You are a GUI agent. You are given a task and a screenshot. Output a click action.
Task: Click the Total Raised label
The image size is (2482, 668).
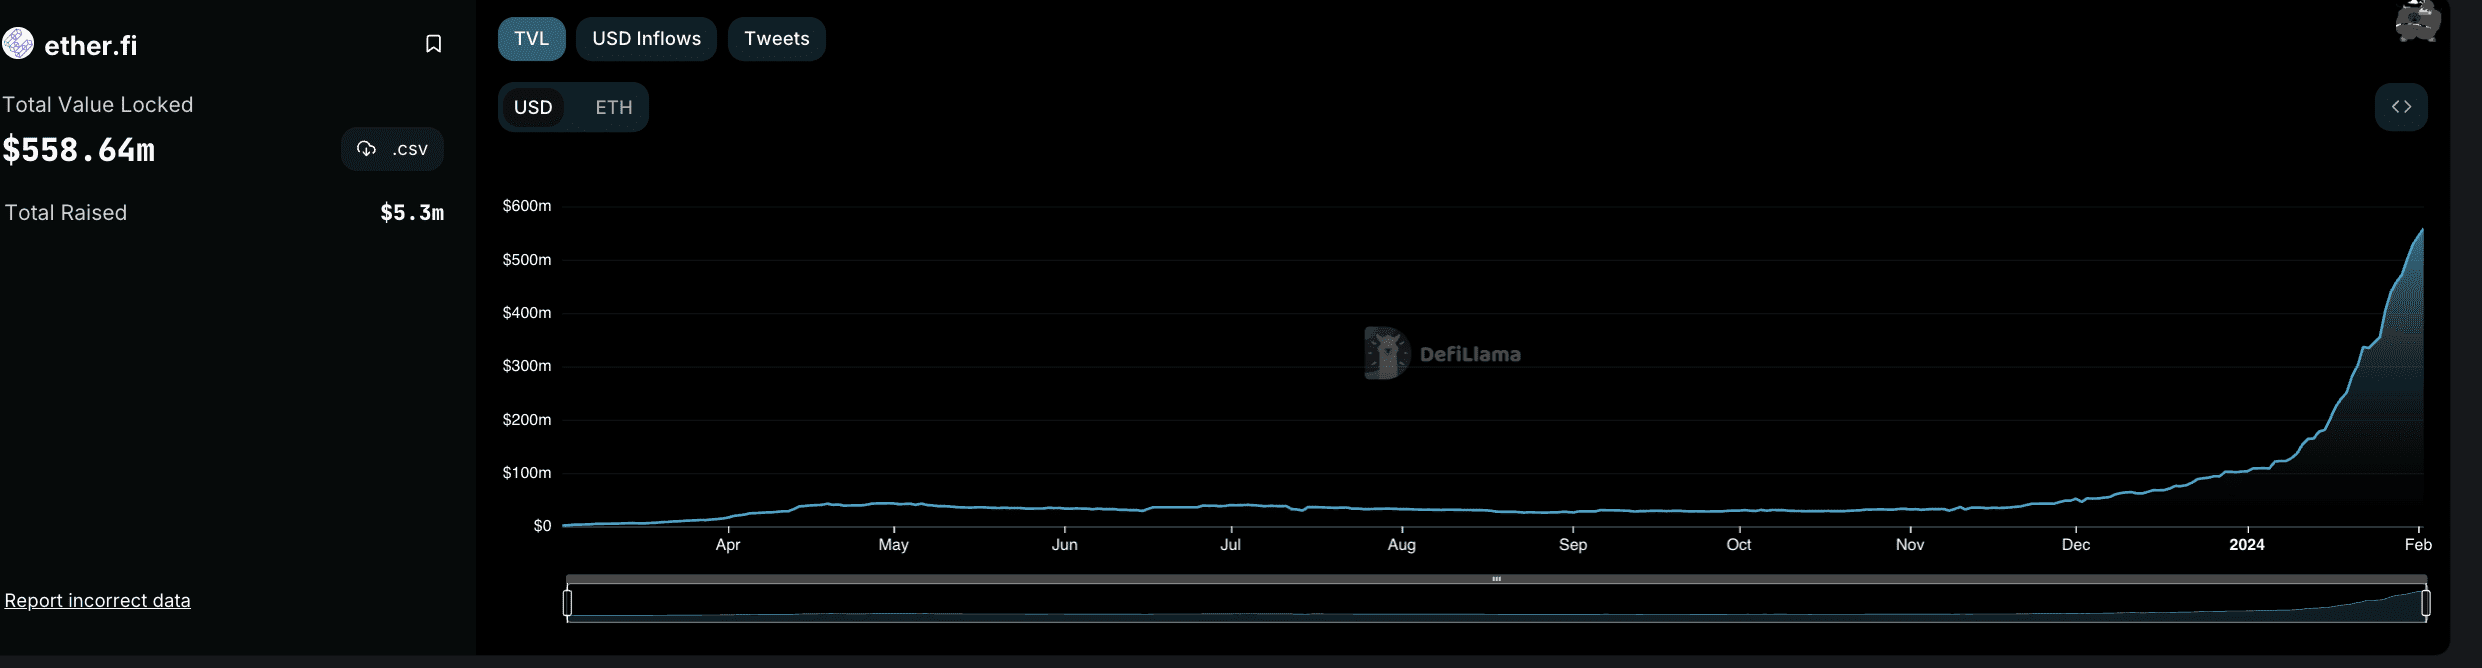click(x=66, y=212)
